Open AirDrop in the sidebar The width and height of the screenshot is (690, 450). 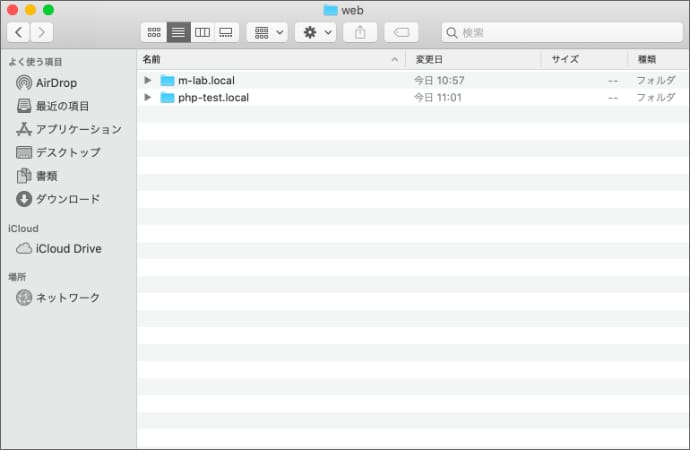(56, 83)
